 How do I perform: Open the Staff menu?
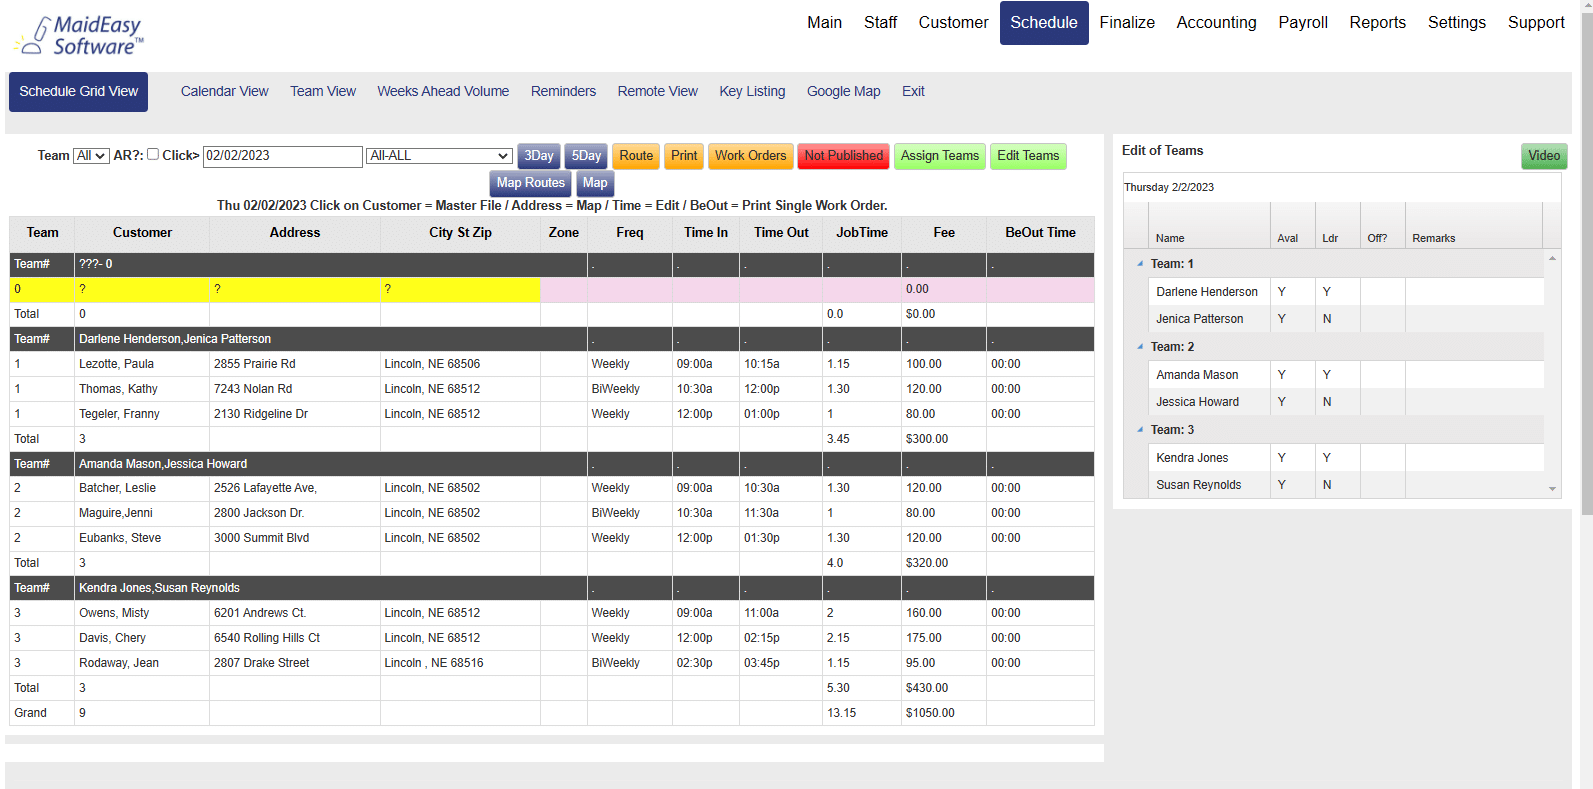[881, 23]
